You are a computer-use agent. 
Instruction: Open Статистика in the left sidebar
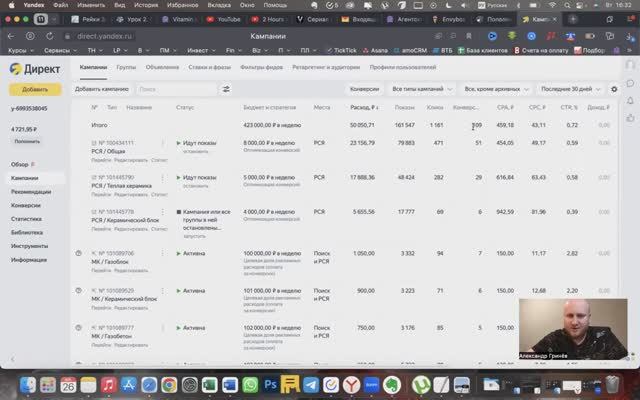click(26, 219)
